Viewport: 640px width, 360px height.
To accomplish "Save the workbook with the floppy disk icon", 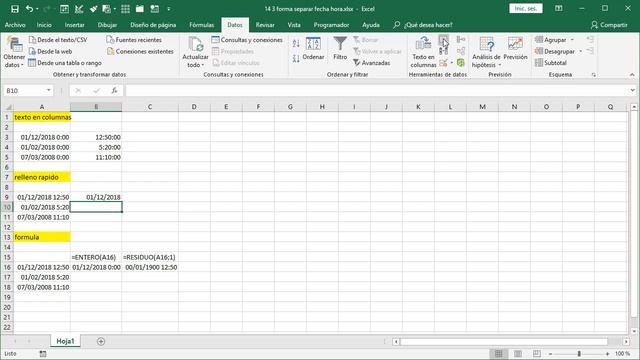I will coord(15,9).
